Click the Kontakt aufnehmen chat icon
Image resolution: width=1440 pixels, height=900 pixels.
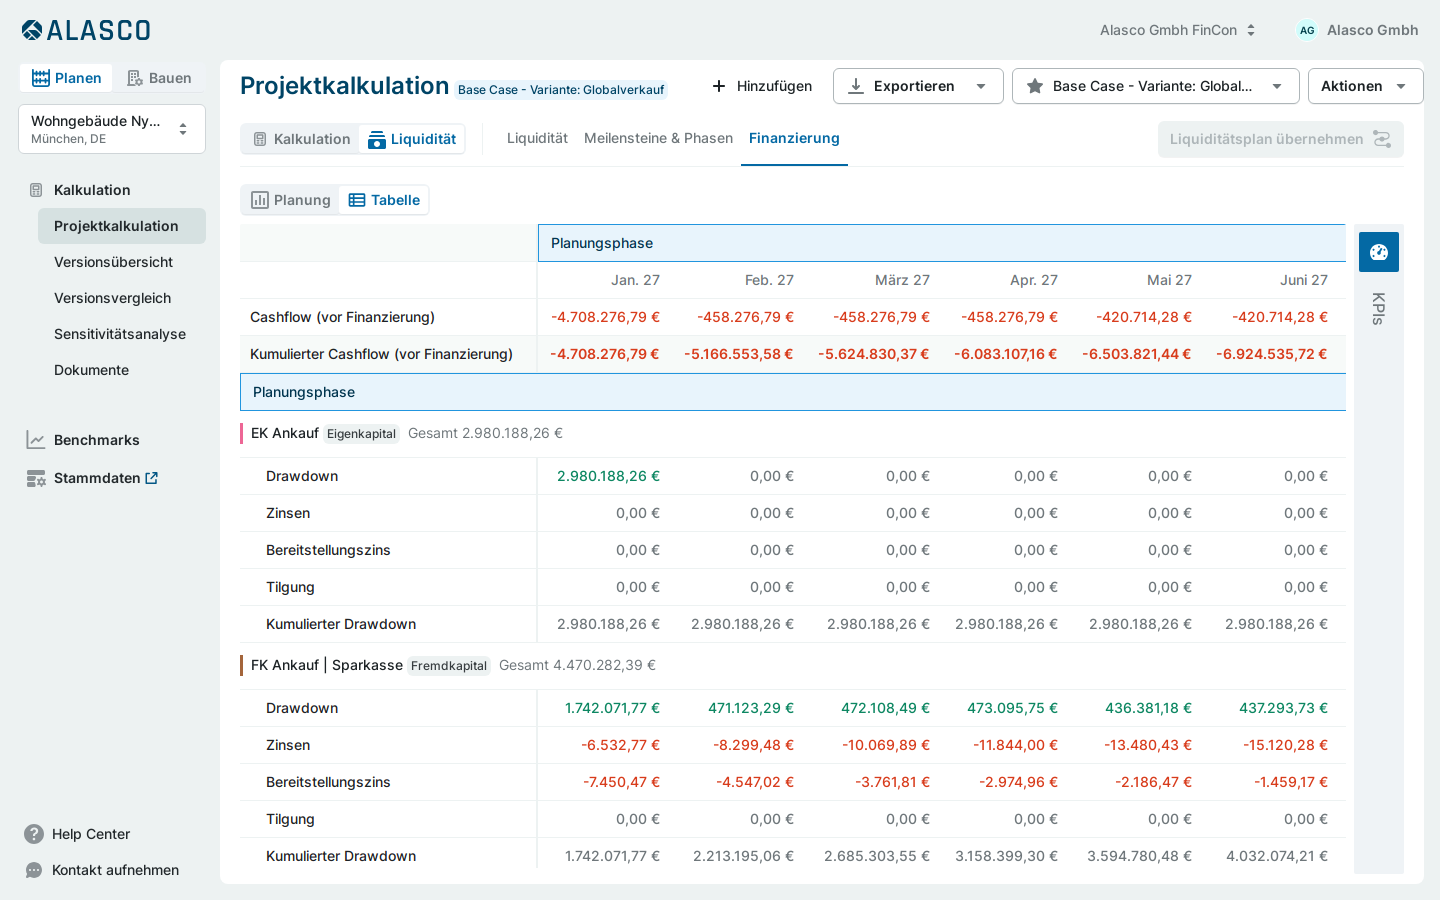[34, 870]
